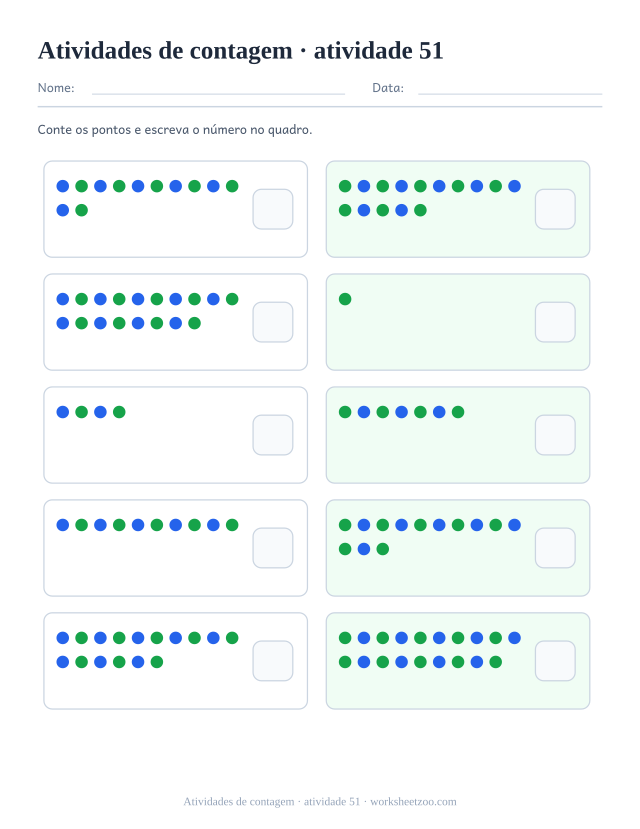The width and height of the screenshot is (640, 829).
Task: Select answer box beside the seven-dot group
Action: pos(555,435)
